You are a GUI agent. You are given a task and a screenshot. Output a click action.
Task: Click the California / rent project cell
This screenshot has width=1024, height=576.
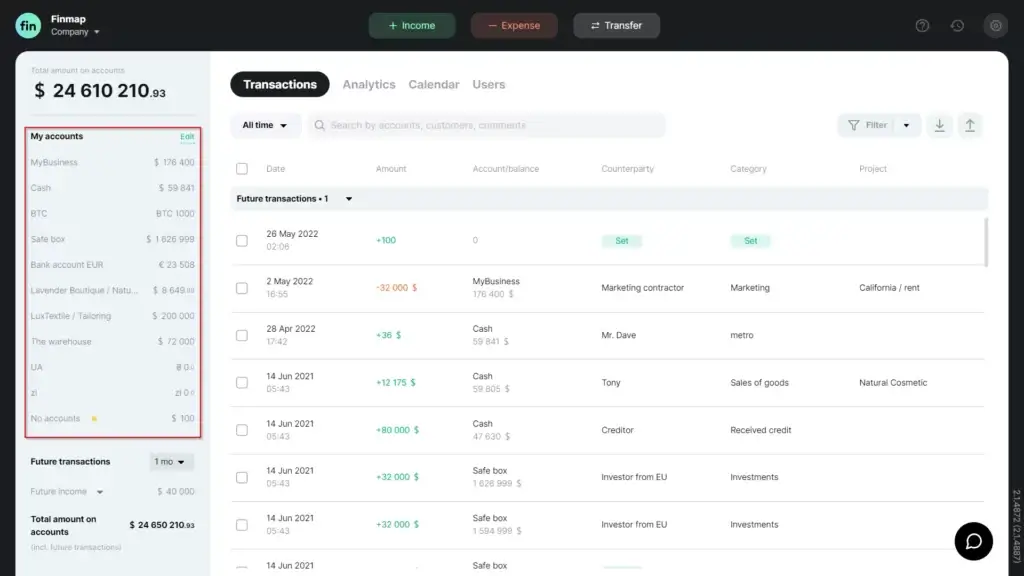889,288
